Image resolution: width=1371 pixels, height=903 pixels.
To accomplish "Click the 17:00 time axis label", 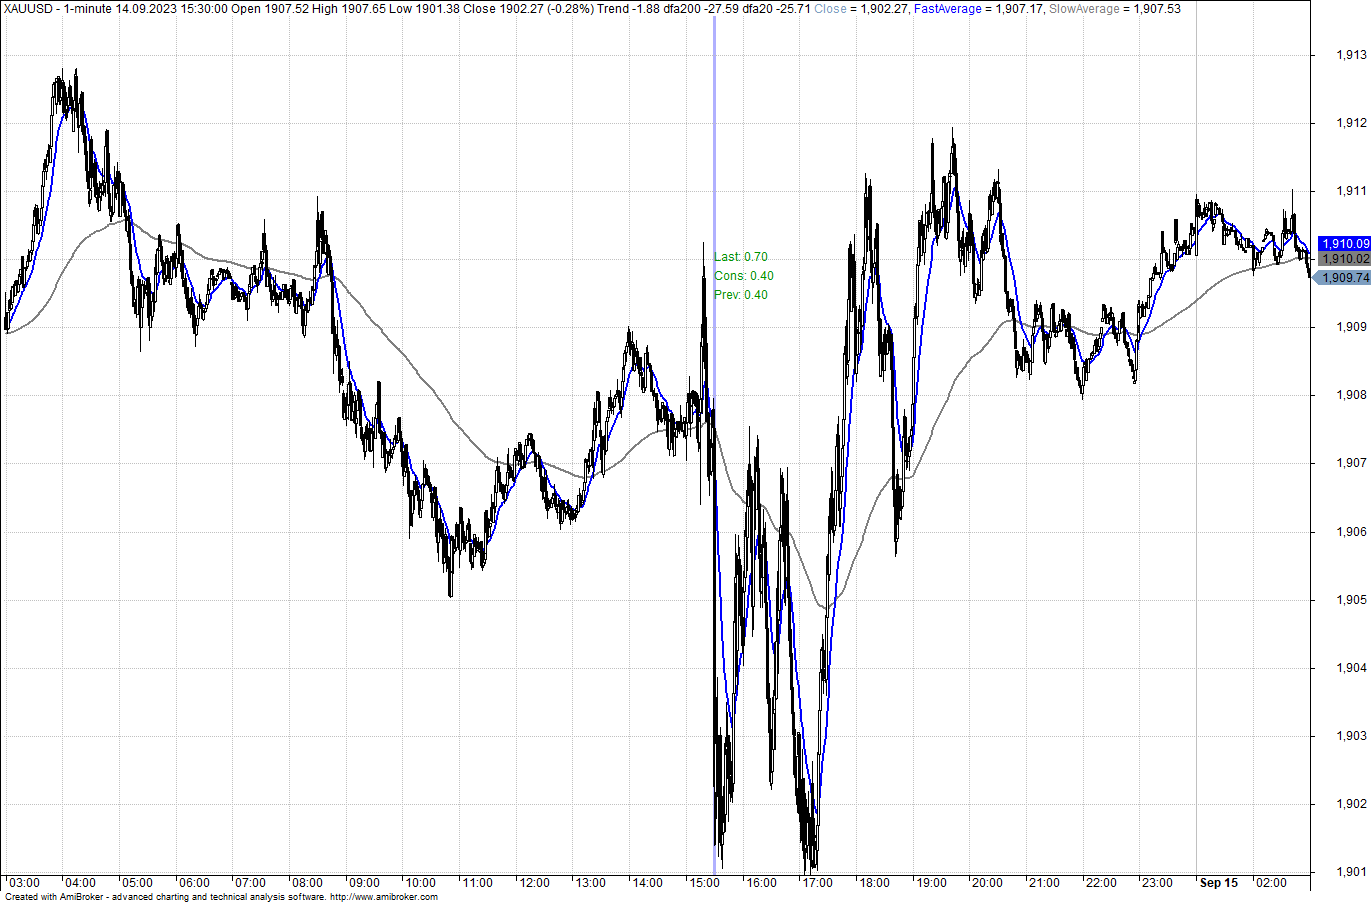I will [817, 883].
